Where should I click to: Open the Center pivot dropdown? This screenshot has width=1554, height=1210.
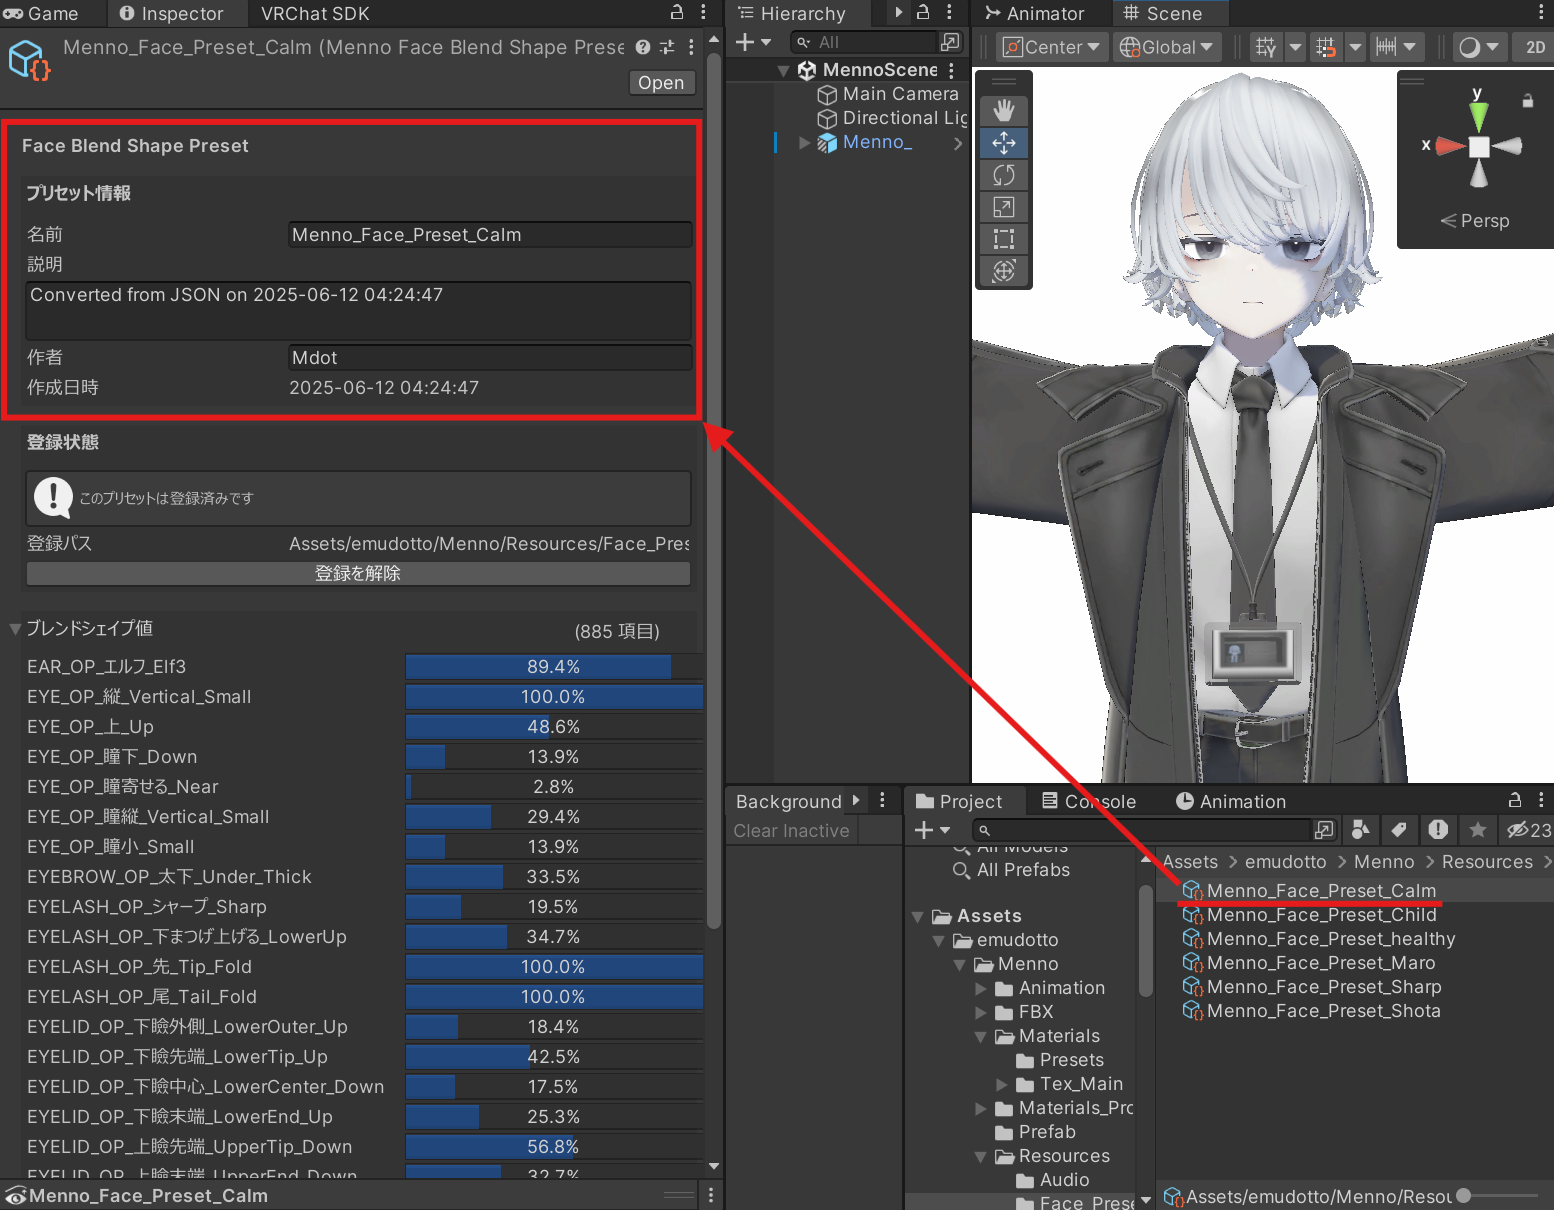point(1051,47)
